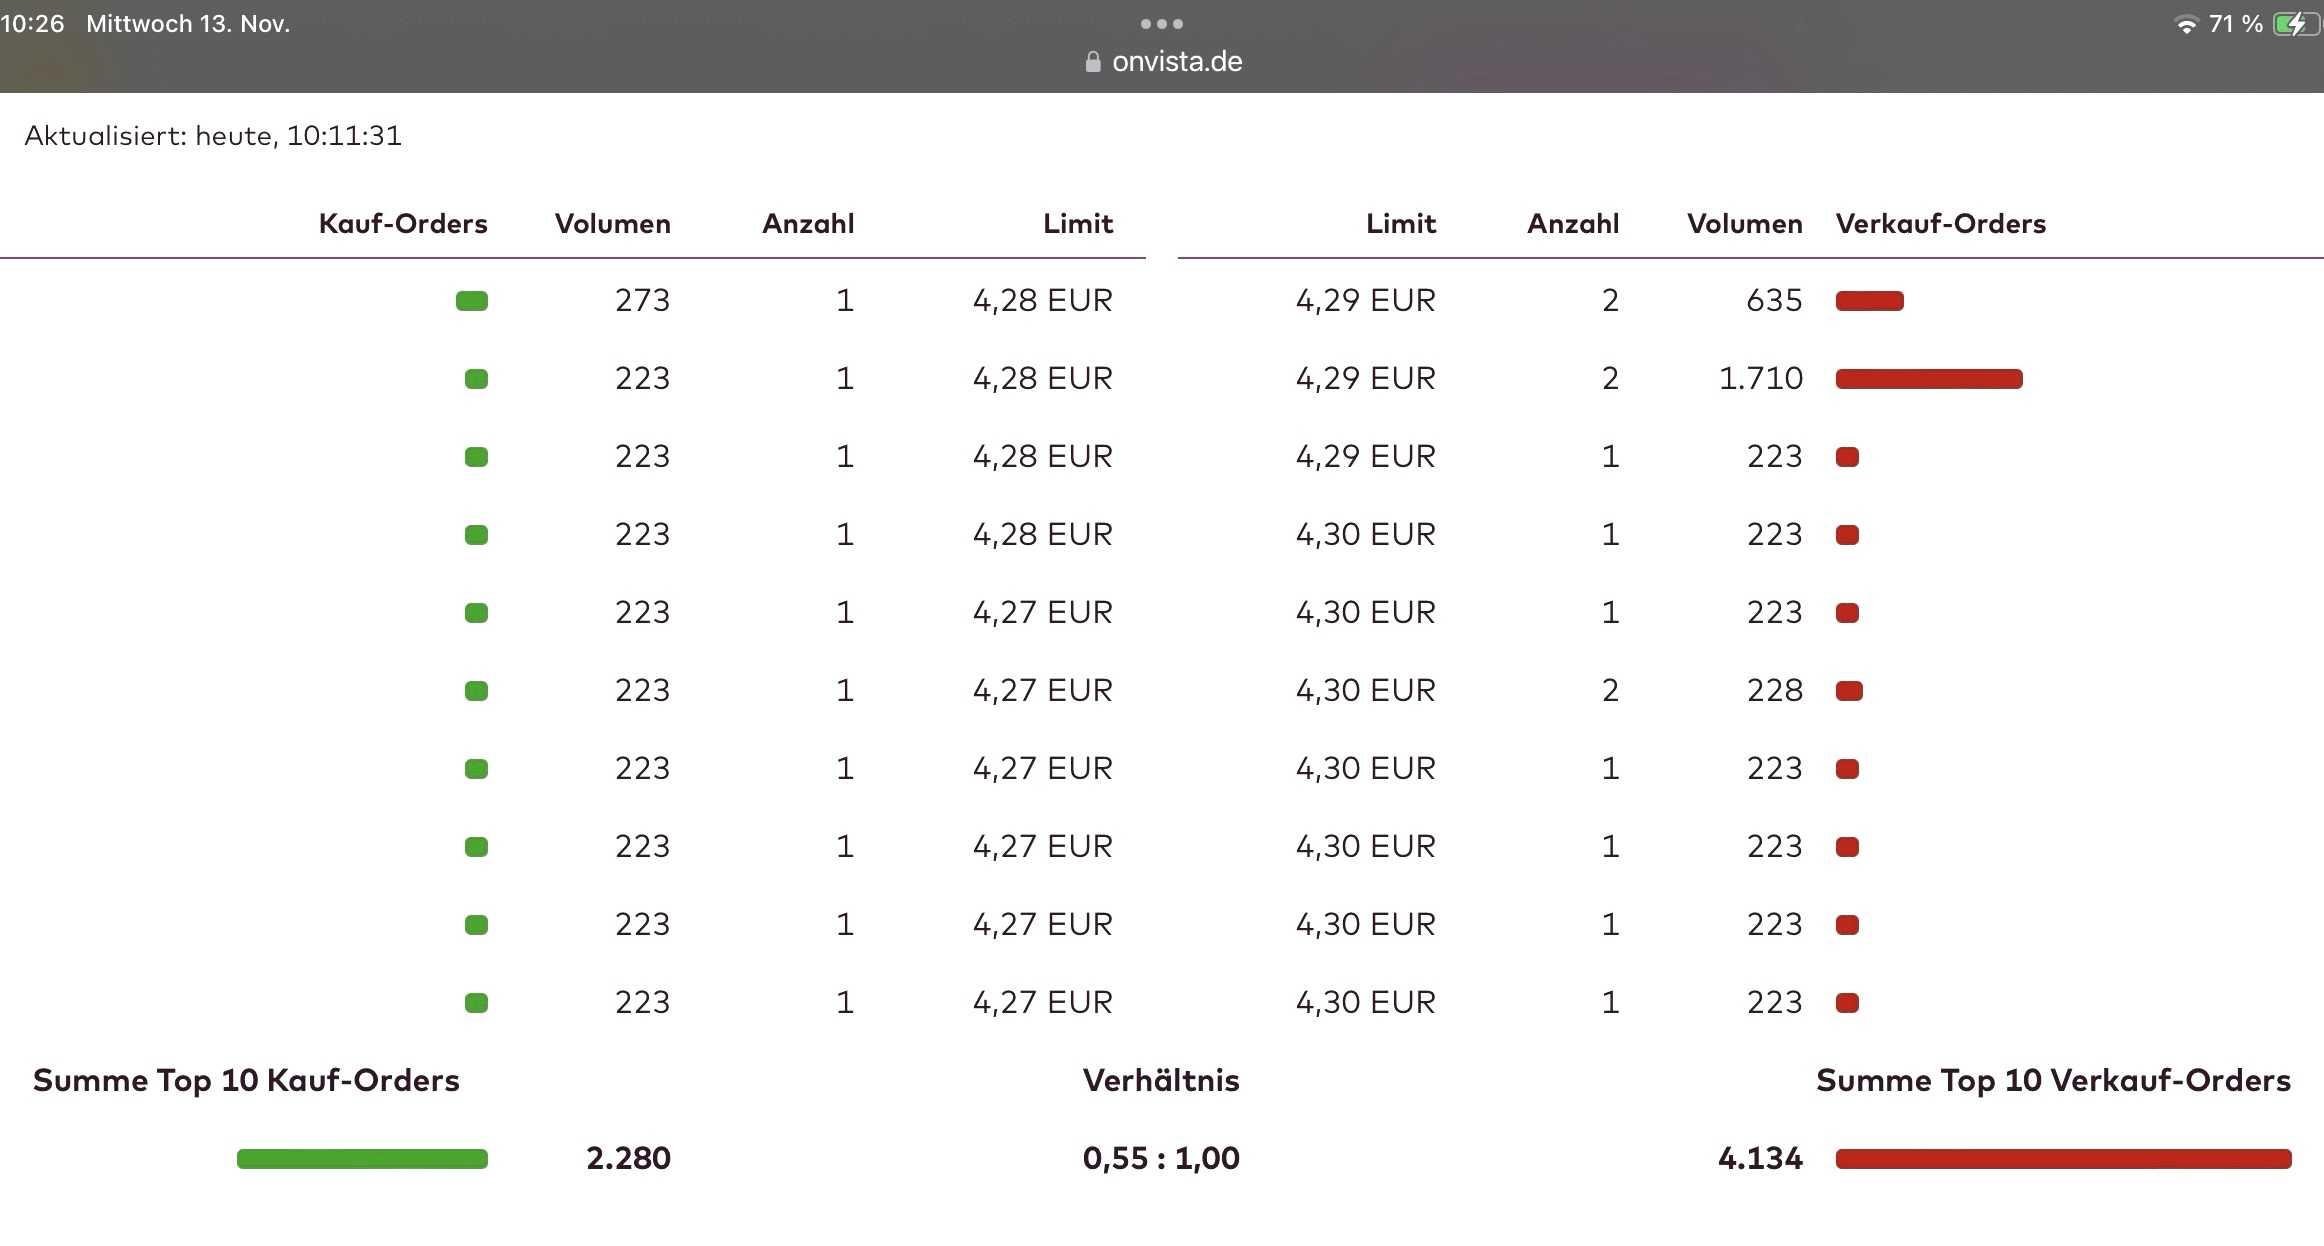Click the Aktualisiert timestamp text
The width and height of the screenshot is (2324, 1246).
pyautogui.click(x=213, y=136)
